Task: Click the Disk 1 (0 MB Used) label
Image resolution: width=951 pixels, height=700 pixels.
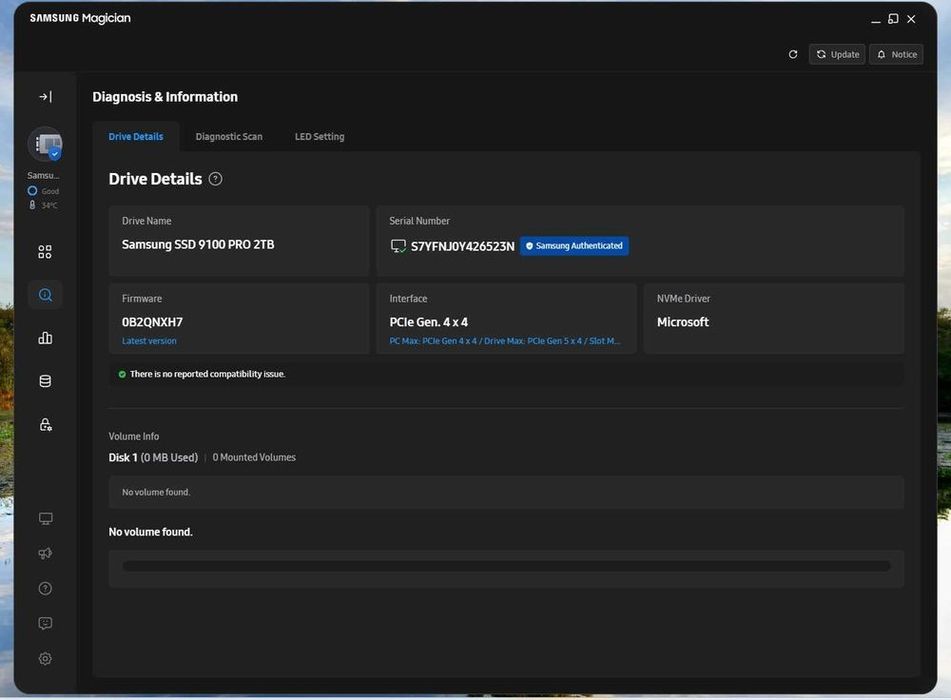Action: tap(153, 457)
